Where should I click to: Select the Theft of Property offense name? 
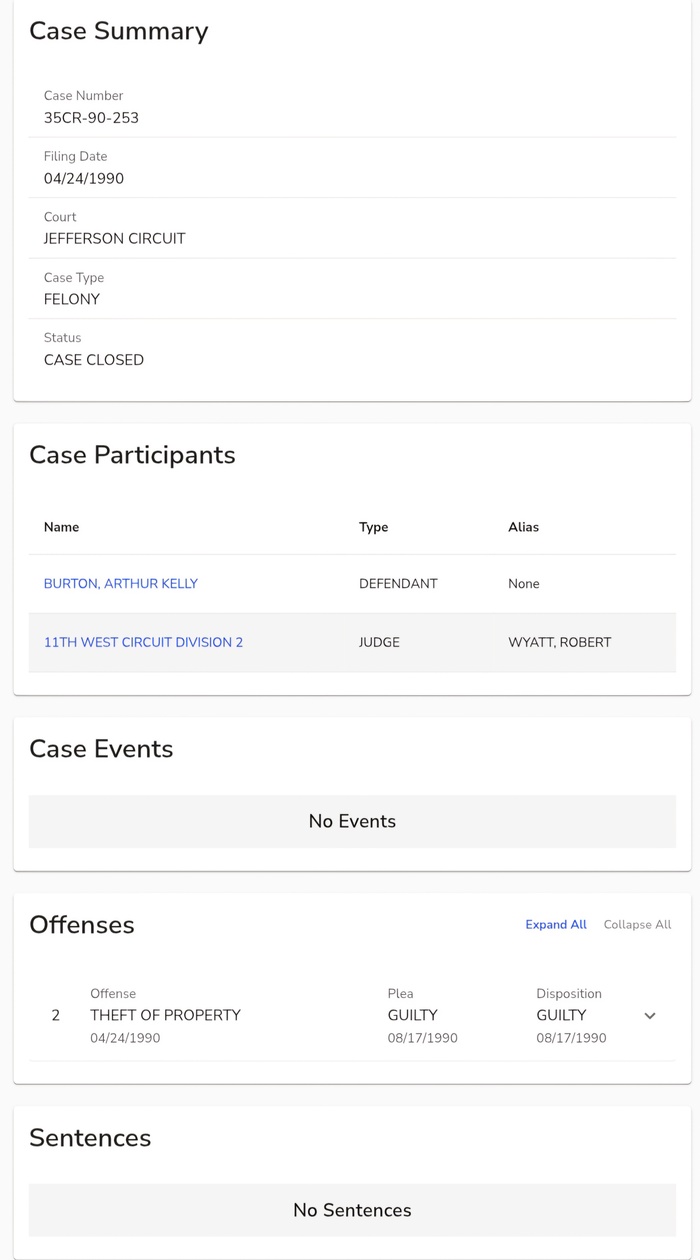point(165,1015)
